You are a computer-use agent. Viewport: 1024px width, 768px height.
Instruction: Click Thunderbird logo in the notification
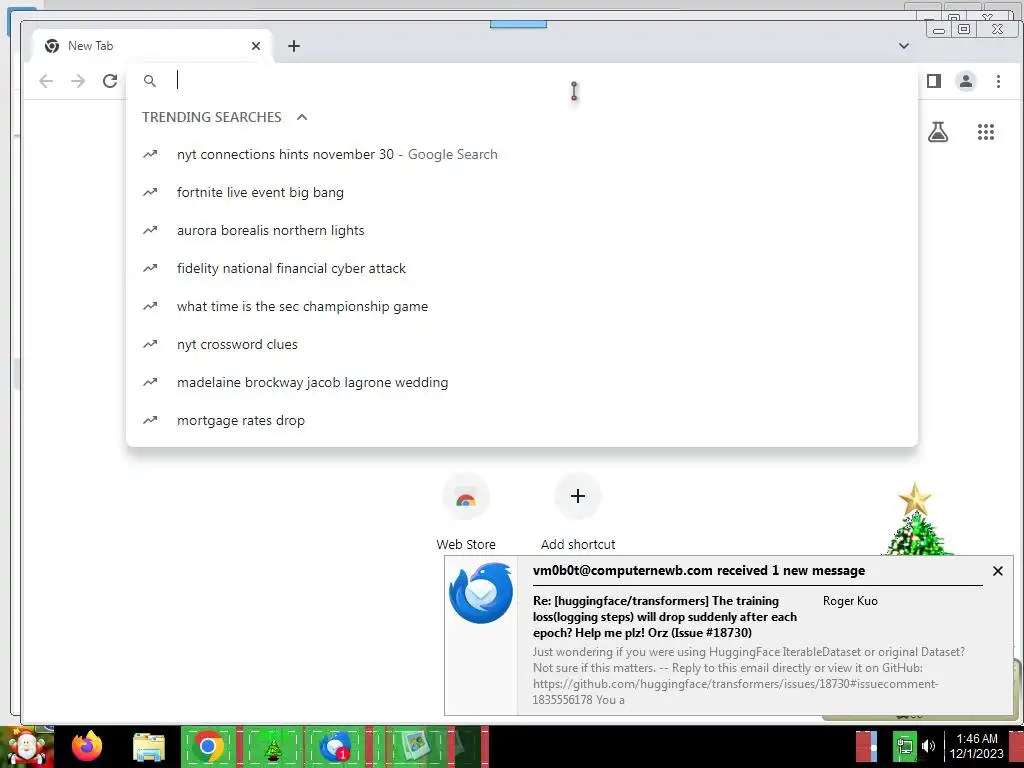click(x=481, y=593)
